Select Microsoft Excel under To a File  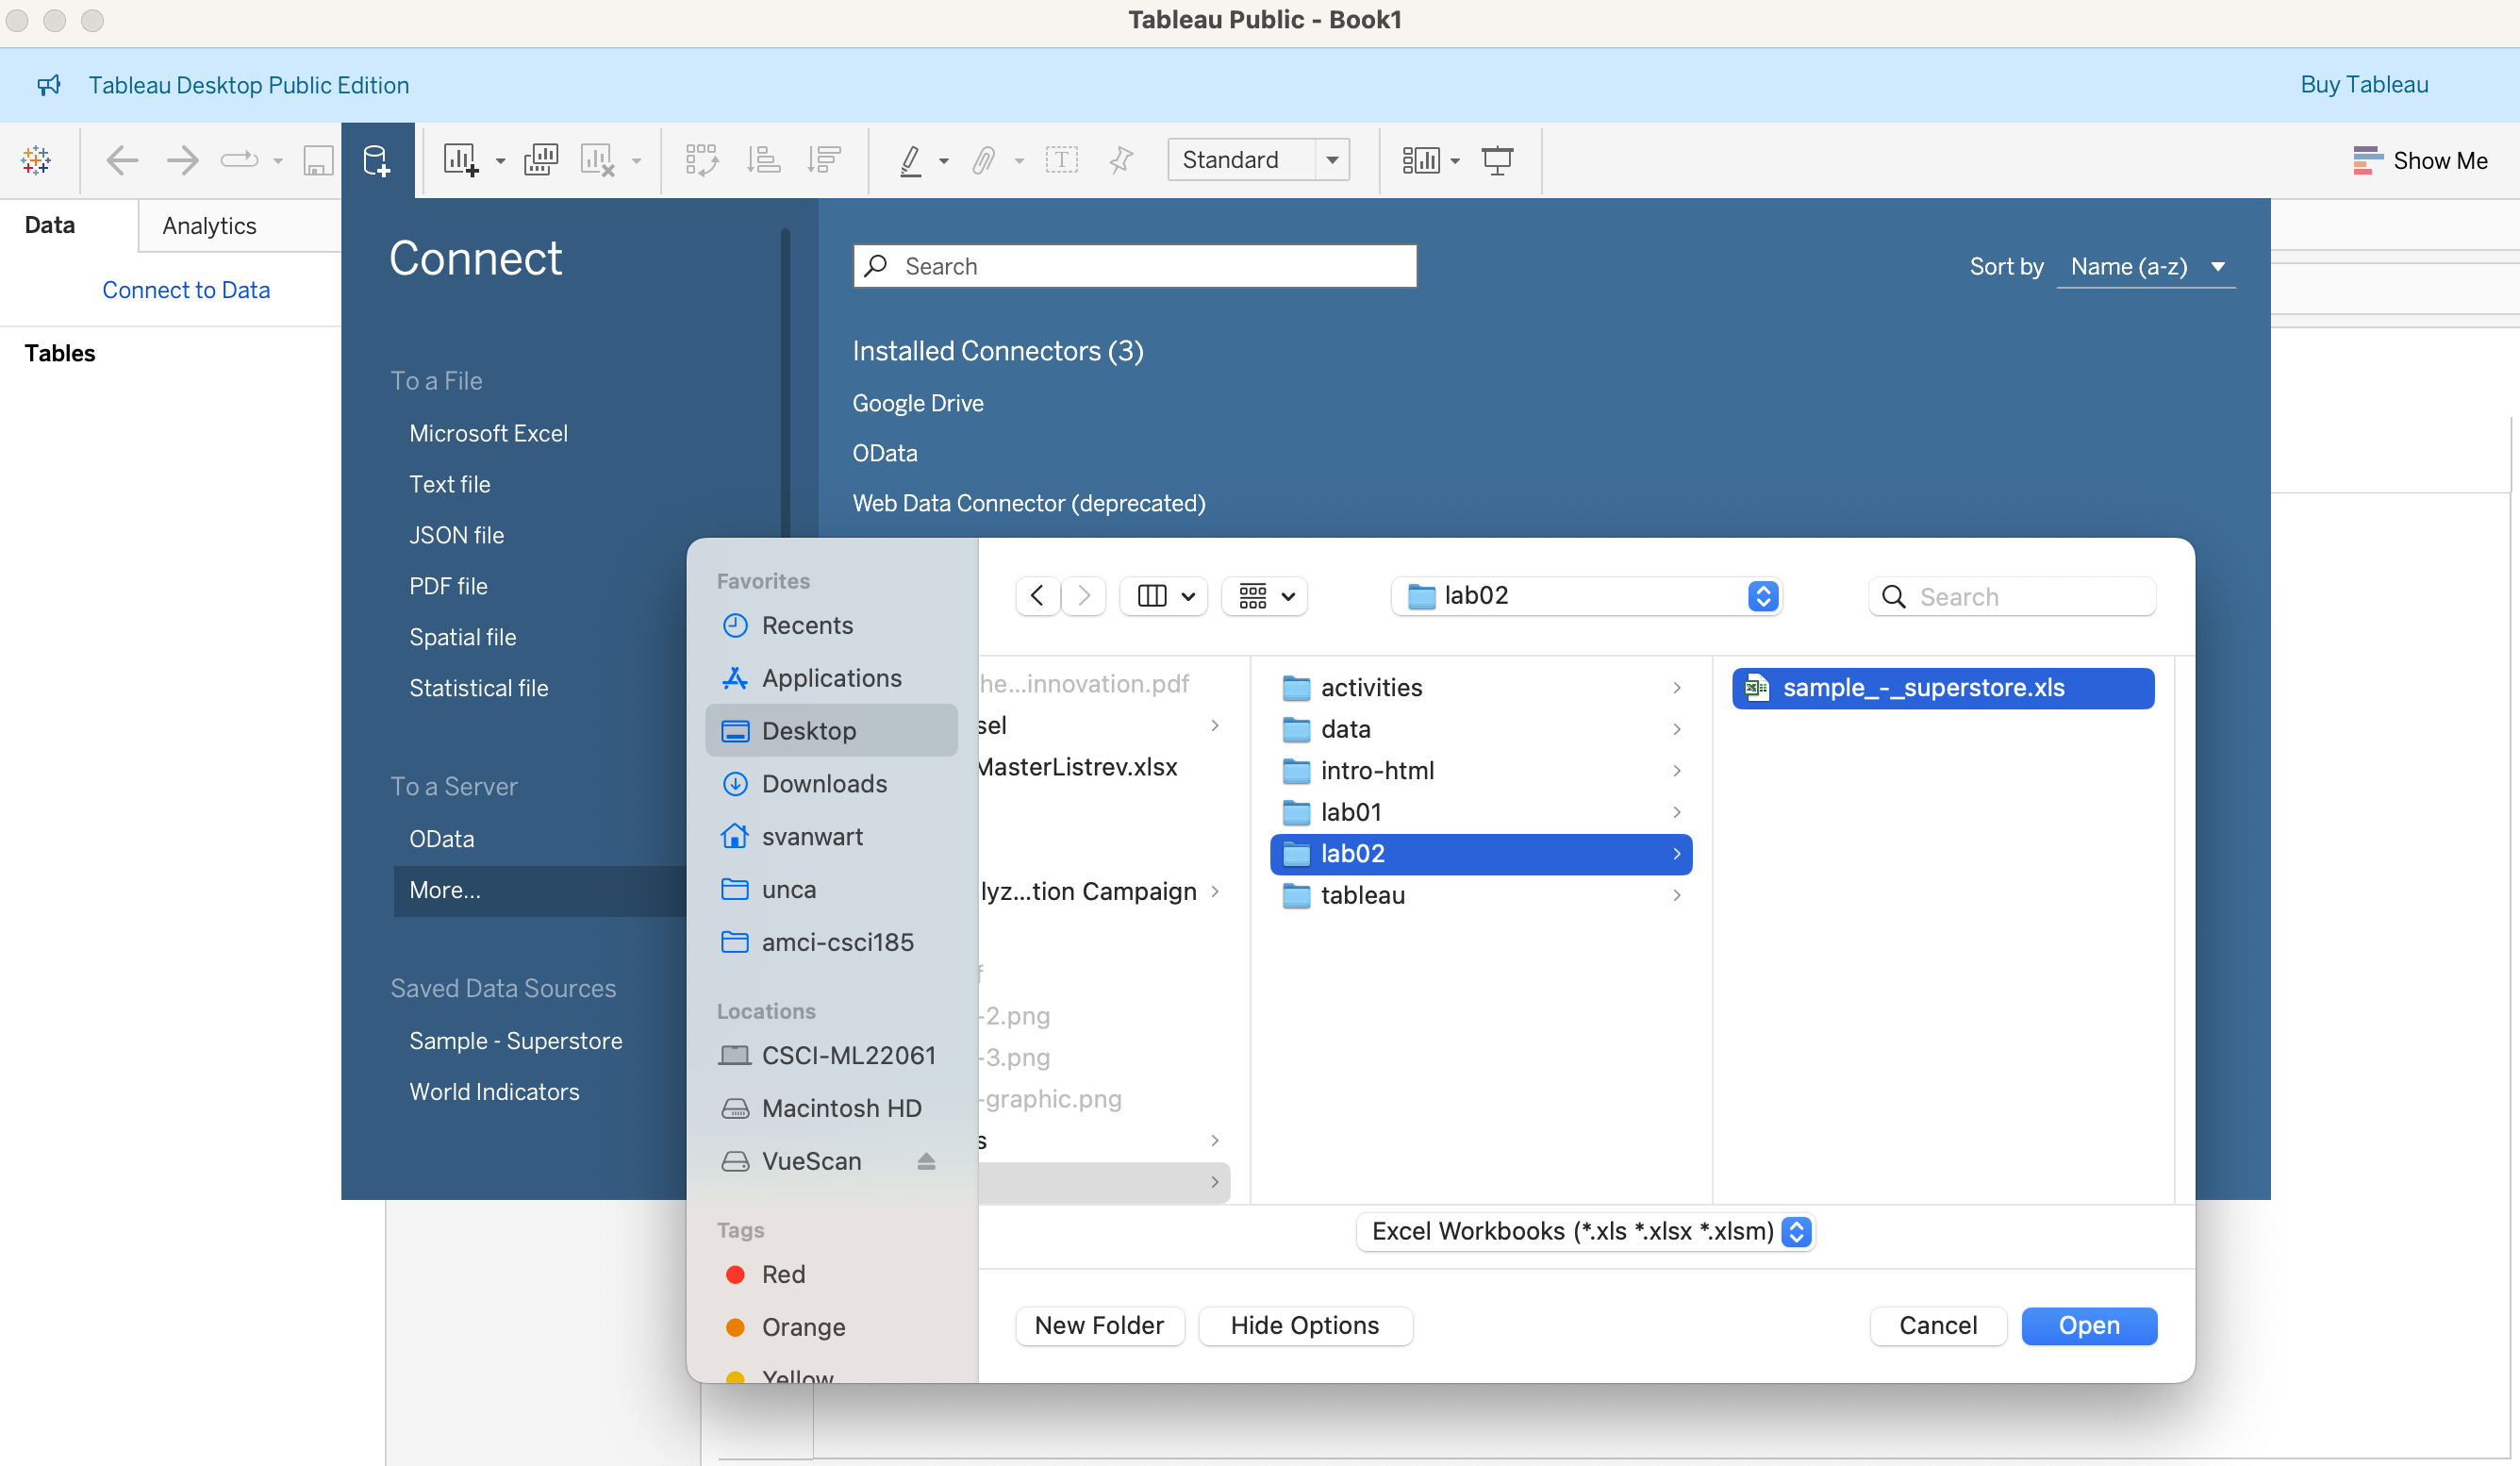click(488, 433)
